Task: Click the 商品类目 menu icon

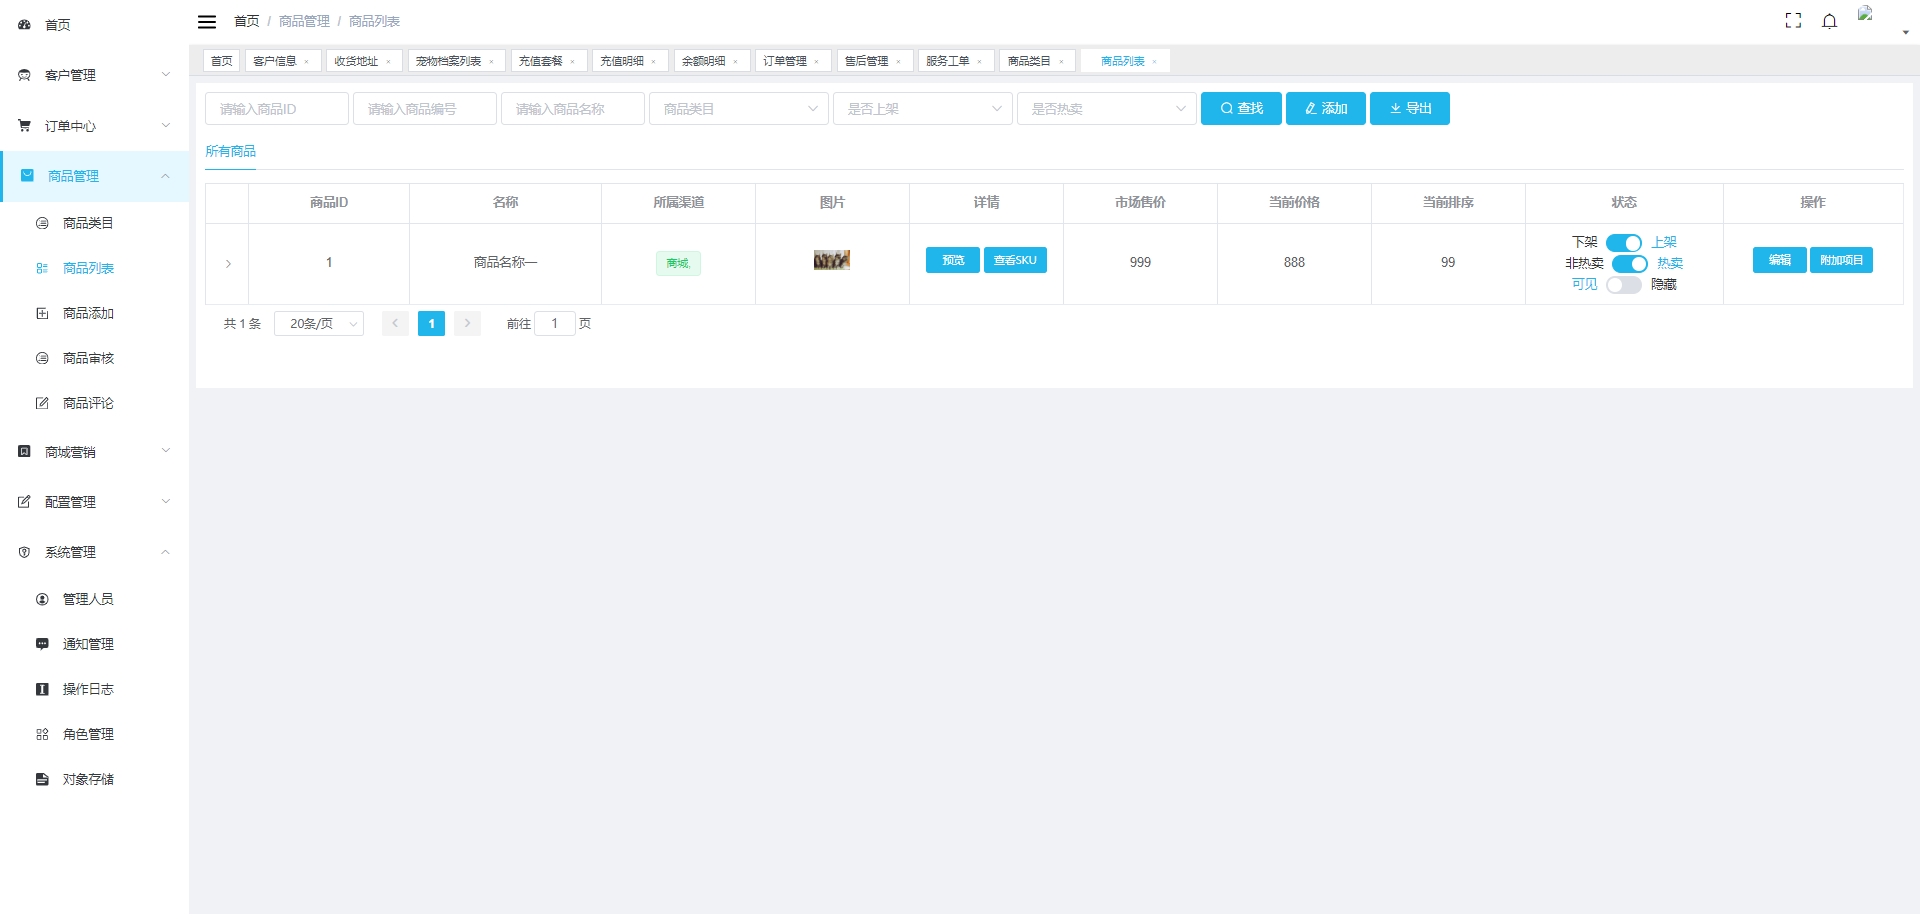Action: coord(42,223)
